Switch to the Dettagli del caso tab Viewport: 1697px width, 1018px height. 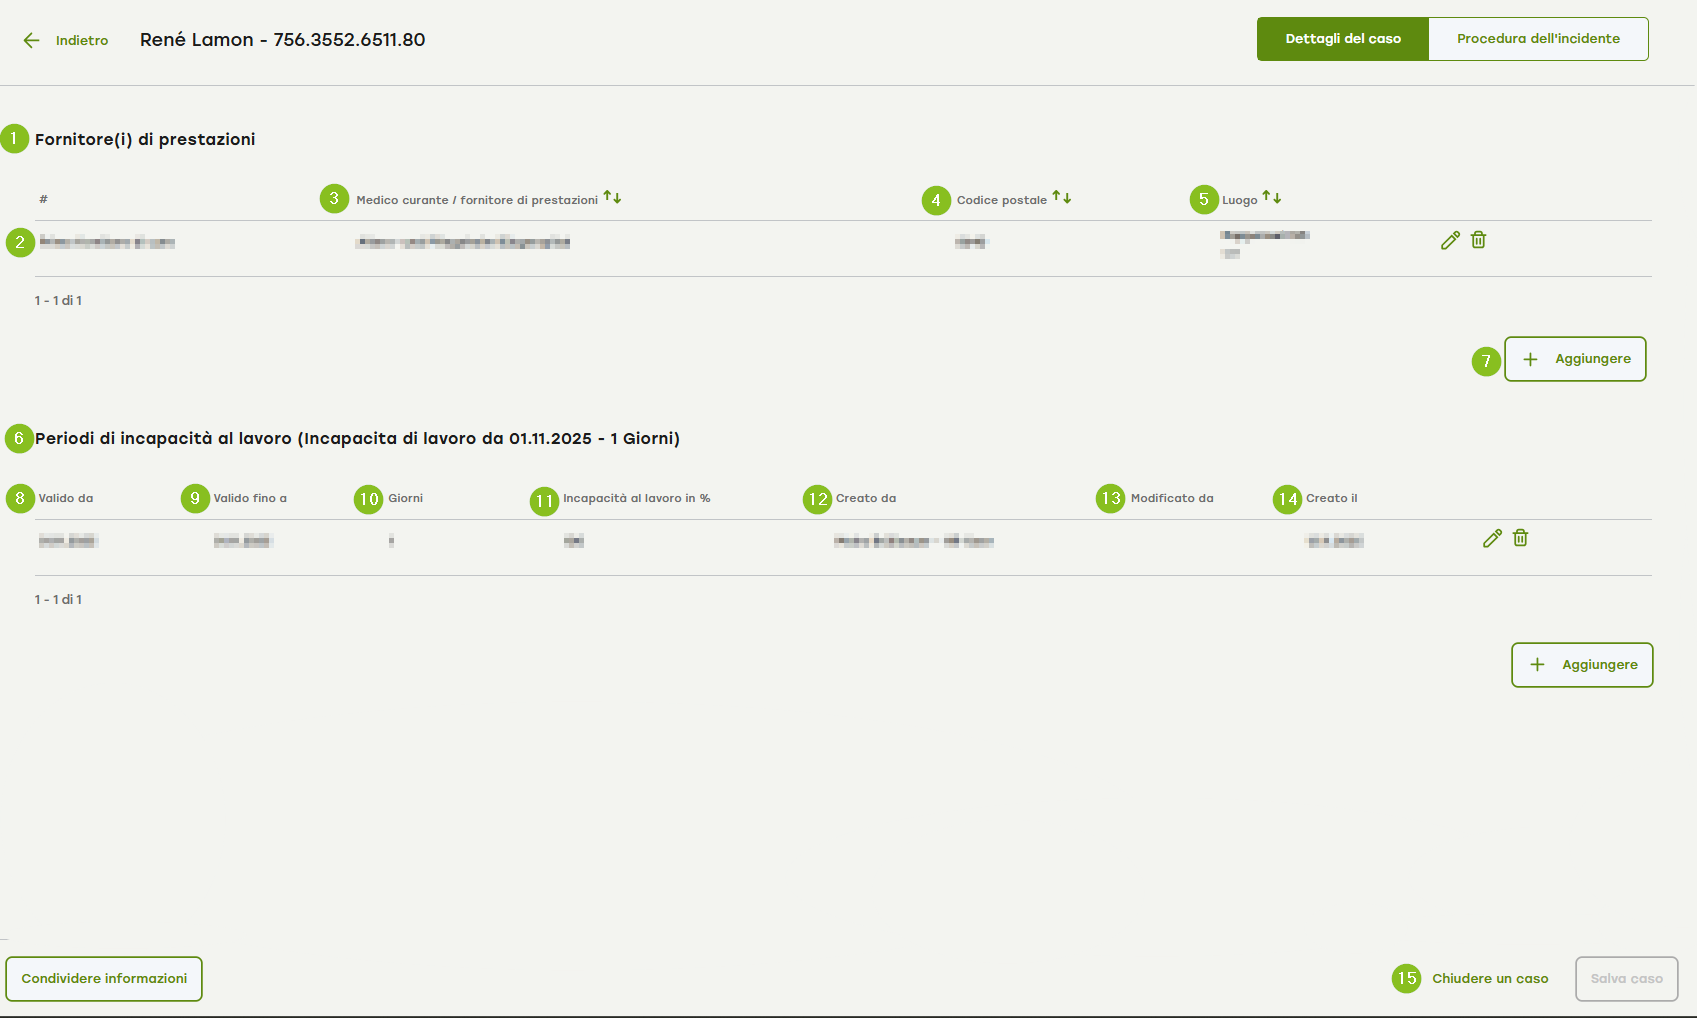click(x=1342, y=39)
